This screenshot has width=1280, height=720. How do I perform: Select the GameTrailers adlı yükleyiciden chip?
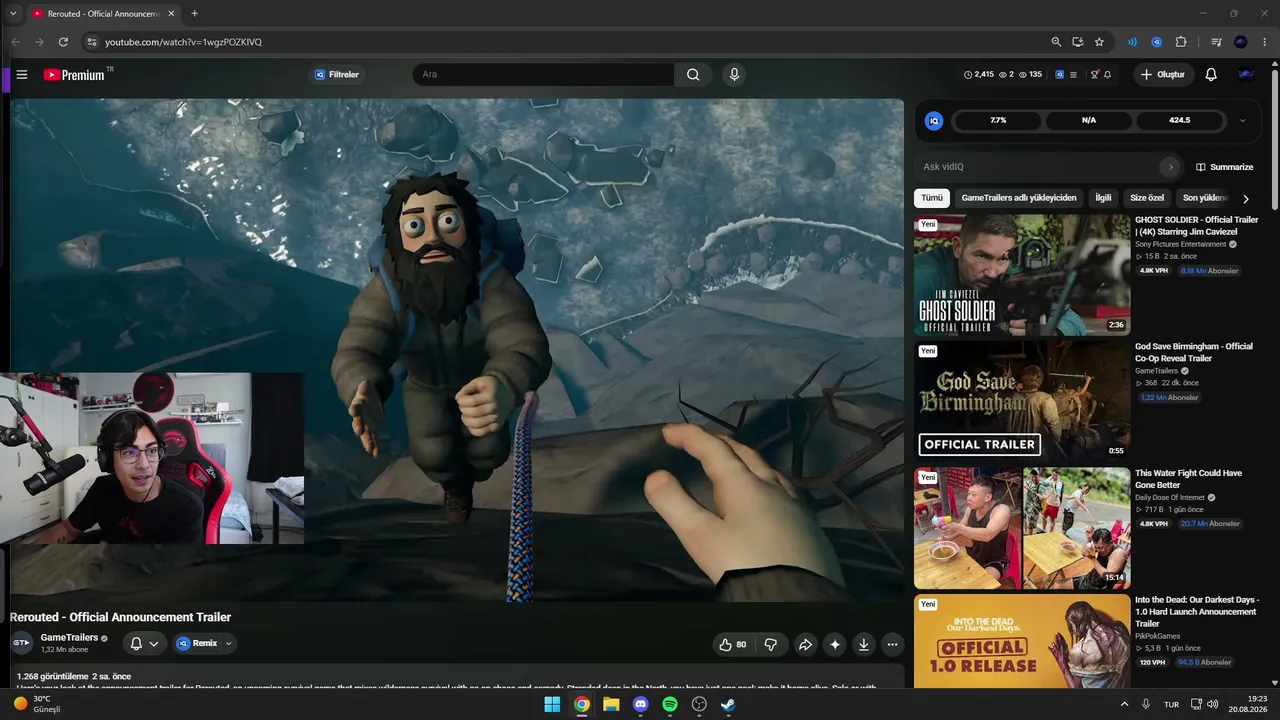pyautogui.click(x=1019, y=198)
